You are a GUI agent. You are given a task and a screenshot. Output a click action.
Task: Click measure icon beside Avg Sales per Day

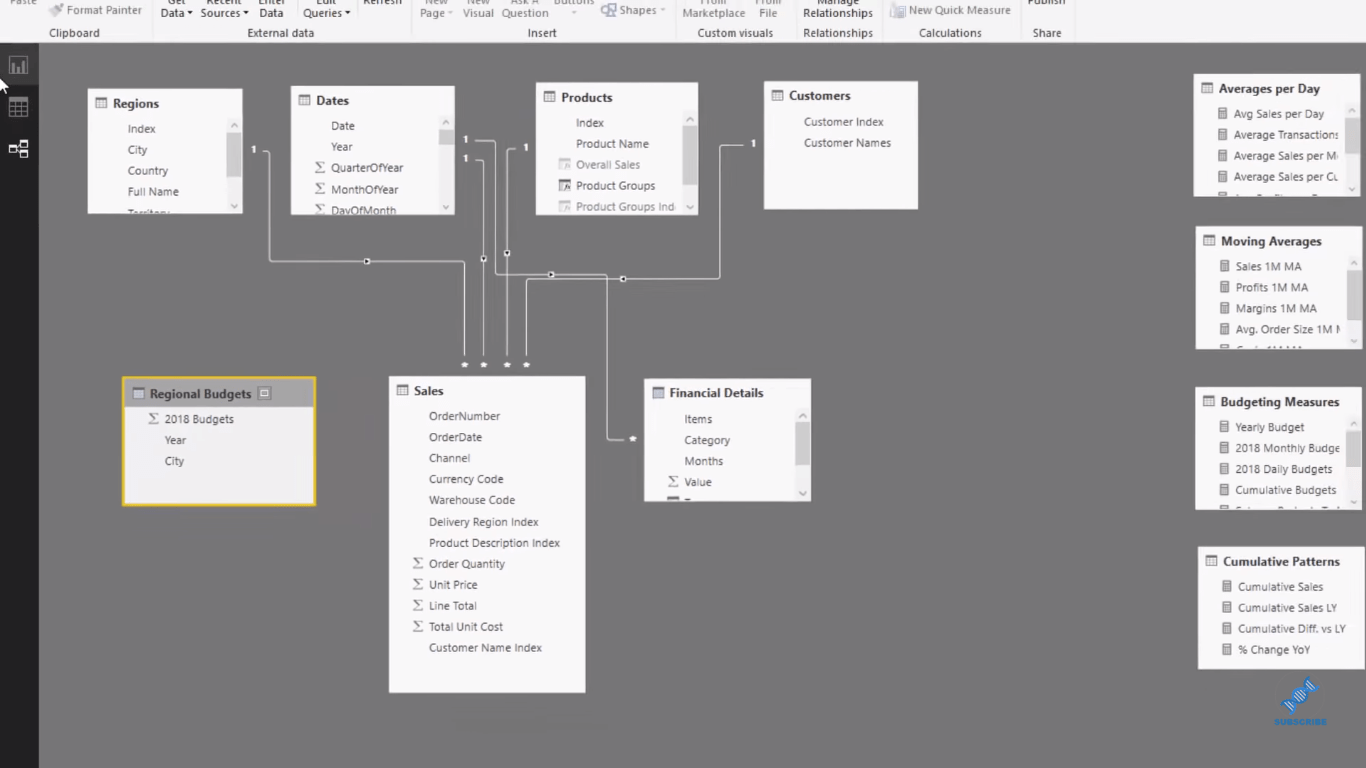tap(1222, 114)
